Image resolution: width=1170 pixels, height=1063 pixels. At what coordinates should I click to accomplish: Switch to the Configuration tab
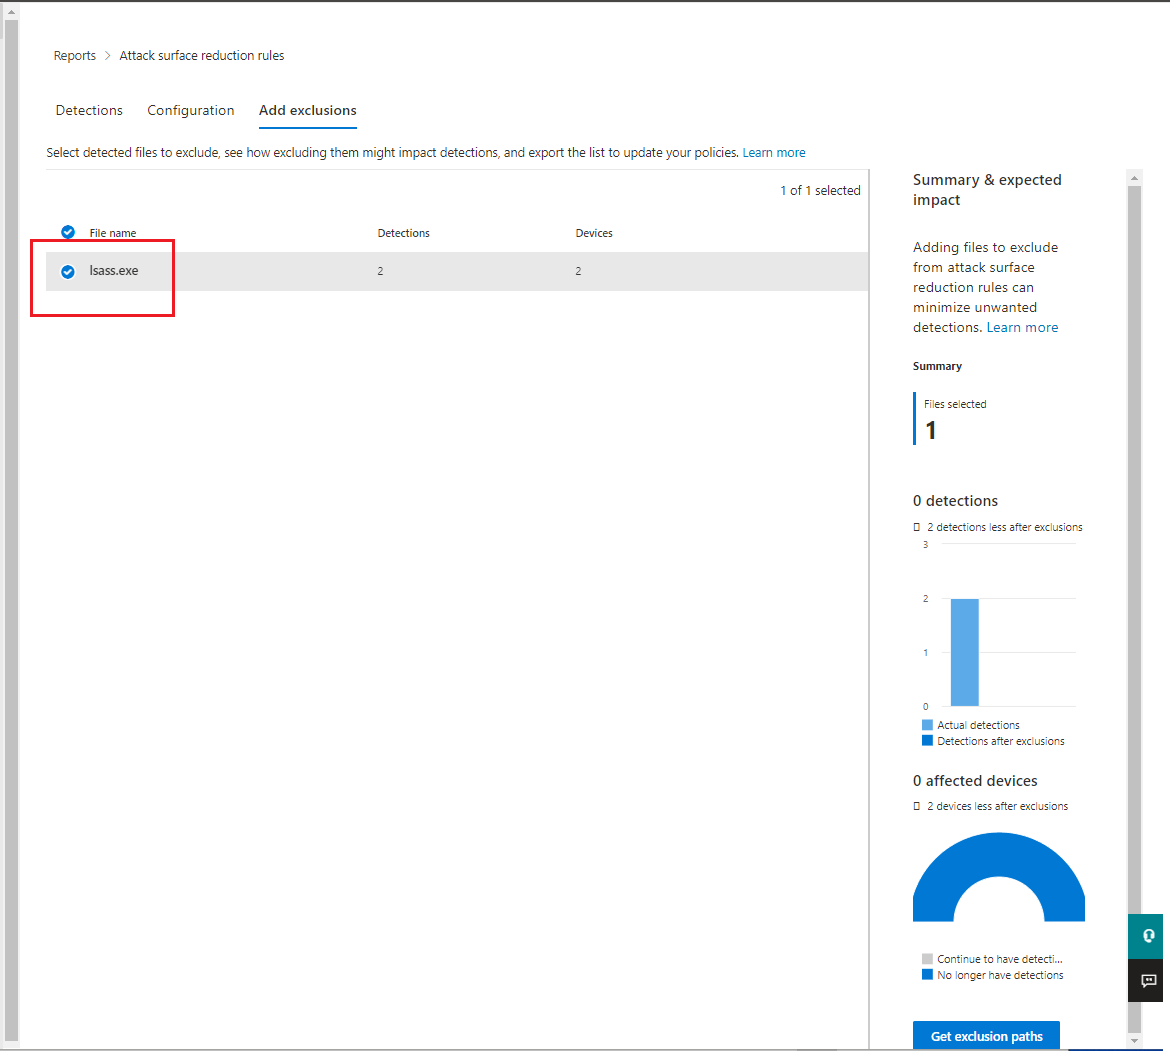[x=190, y=110]
